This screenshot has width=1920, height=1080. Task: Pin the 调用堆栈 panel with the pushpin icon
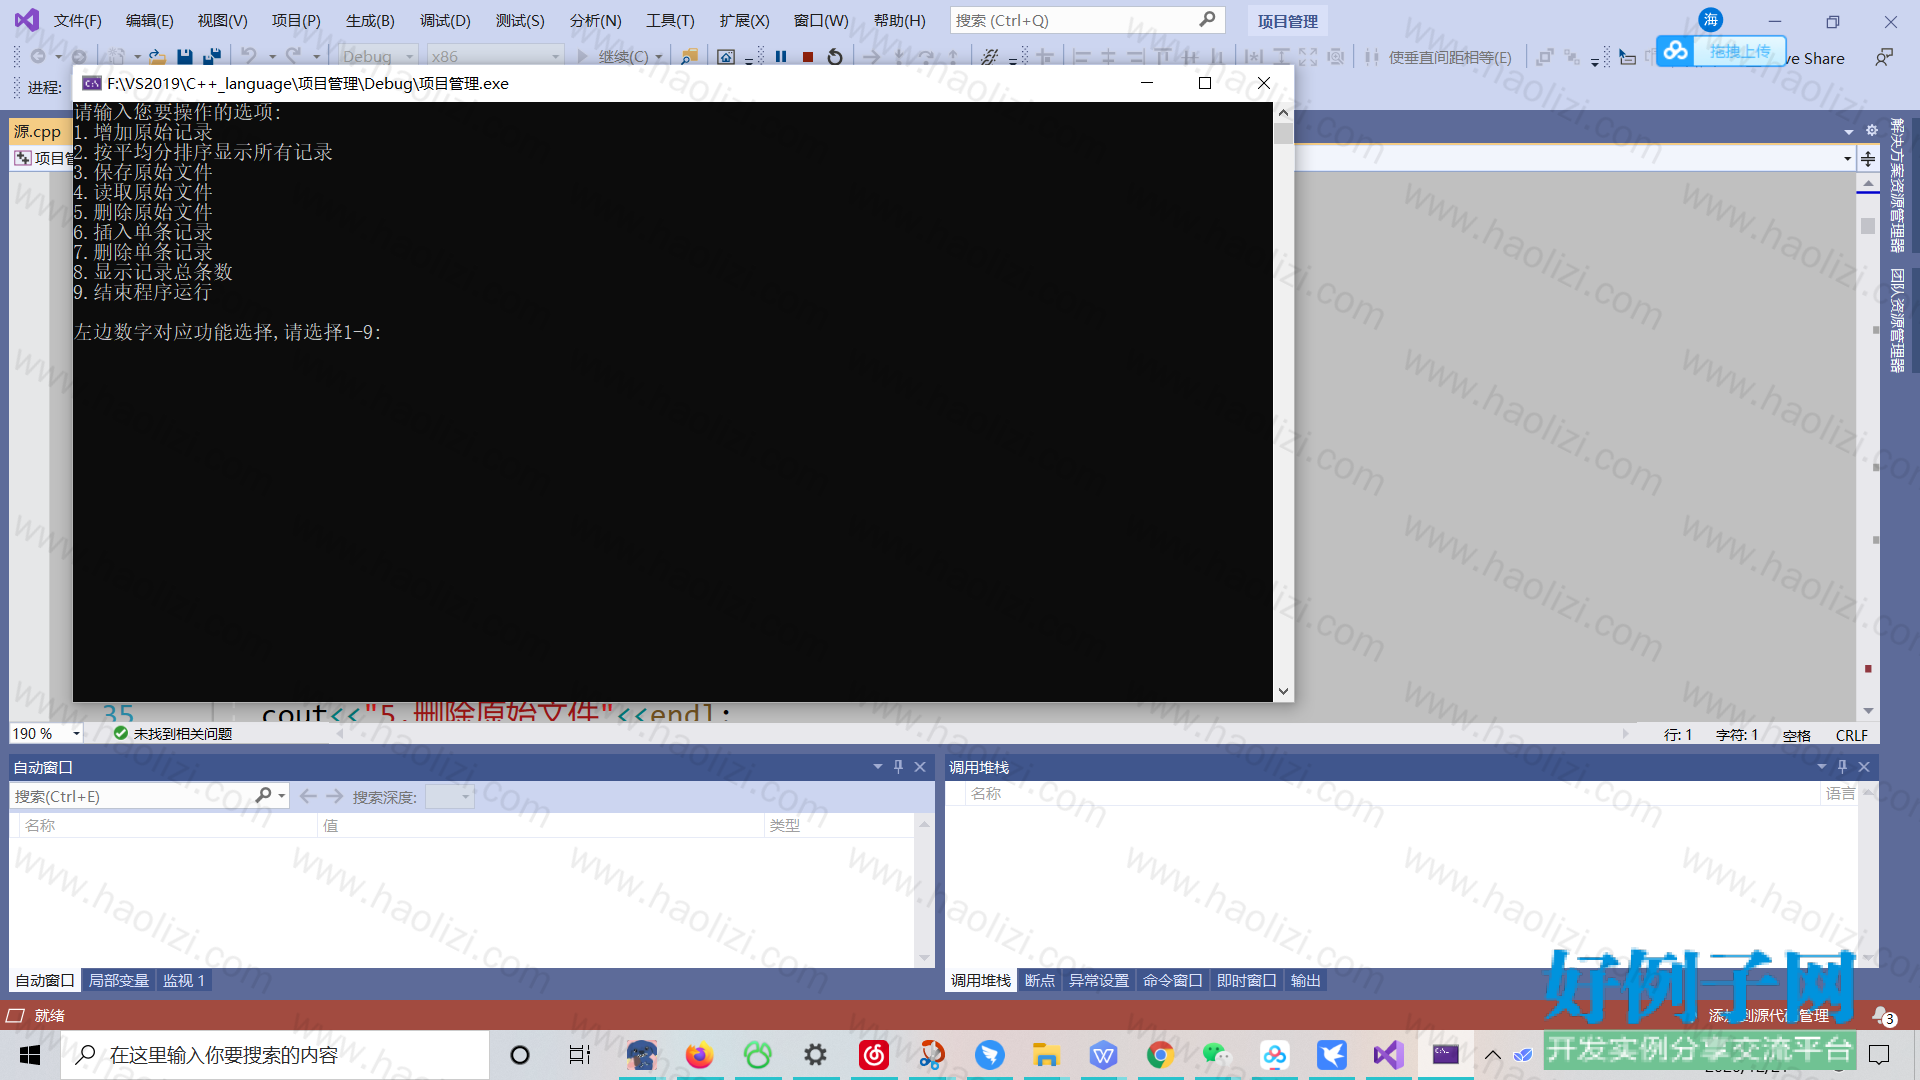tap(1842, 767)
